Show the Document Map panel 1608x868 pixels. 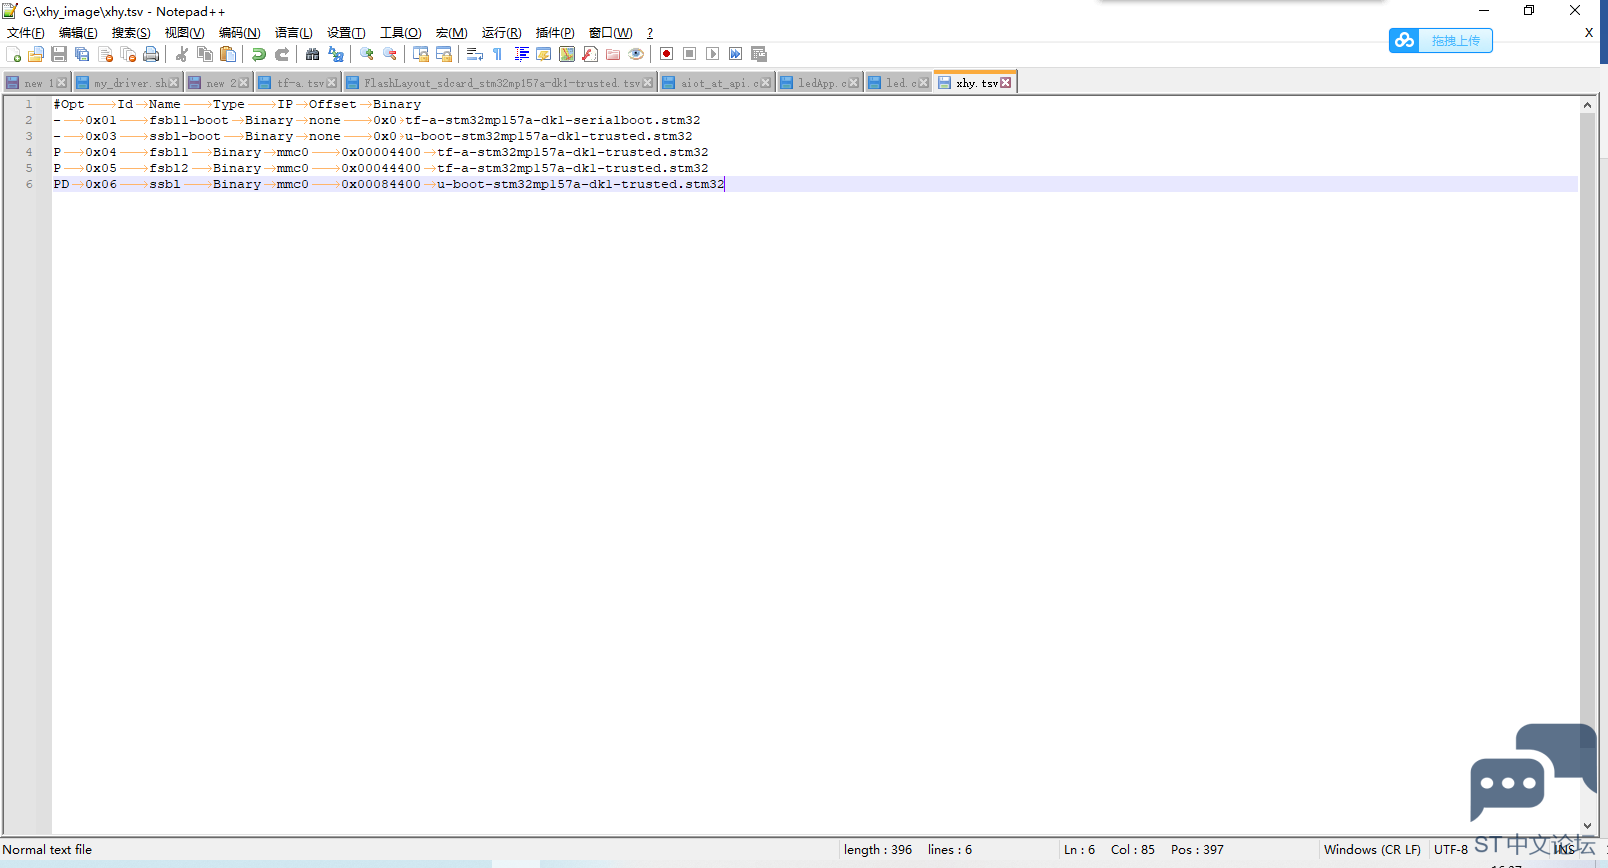567,54
